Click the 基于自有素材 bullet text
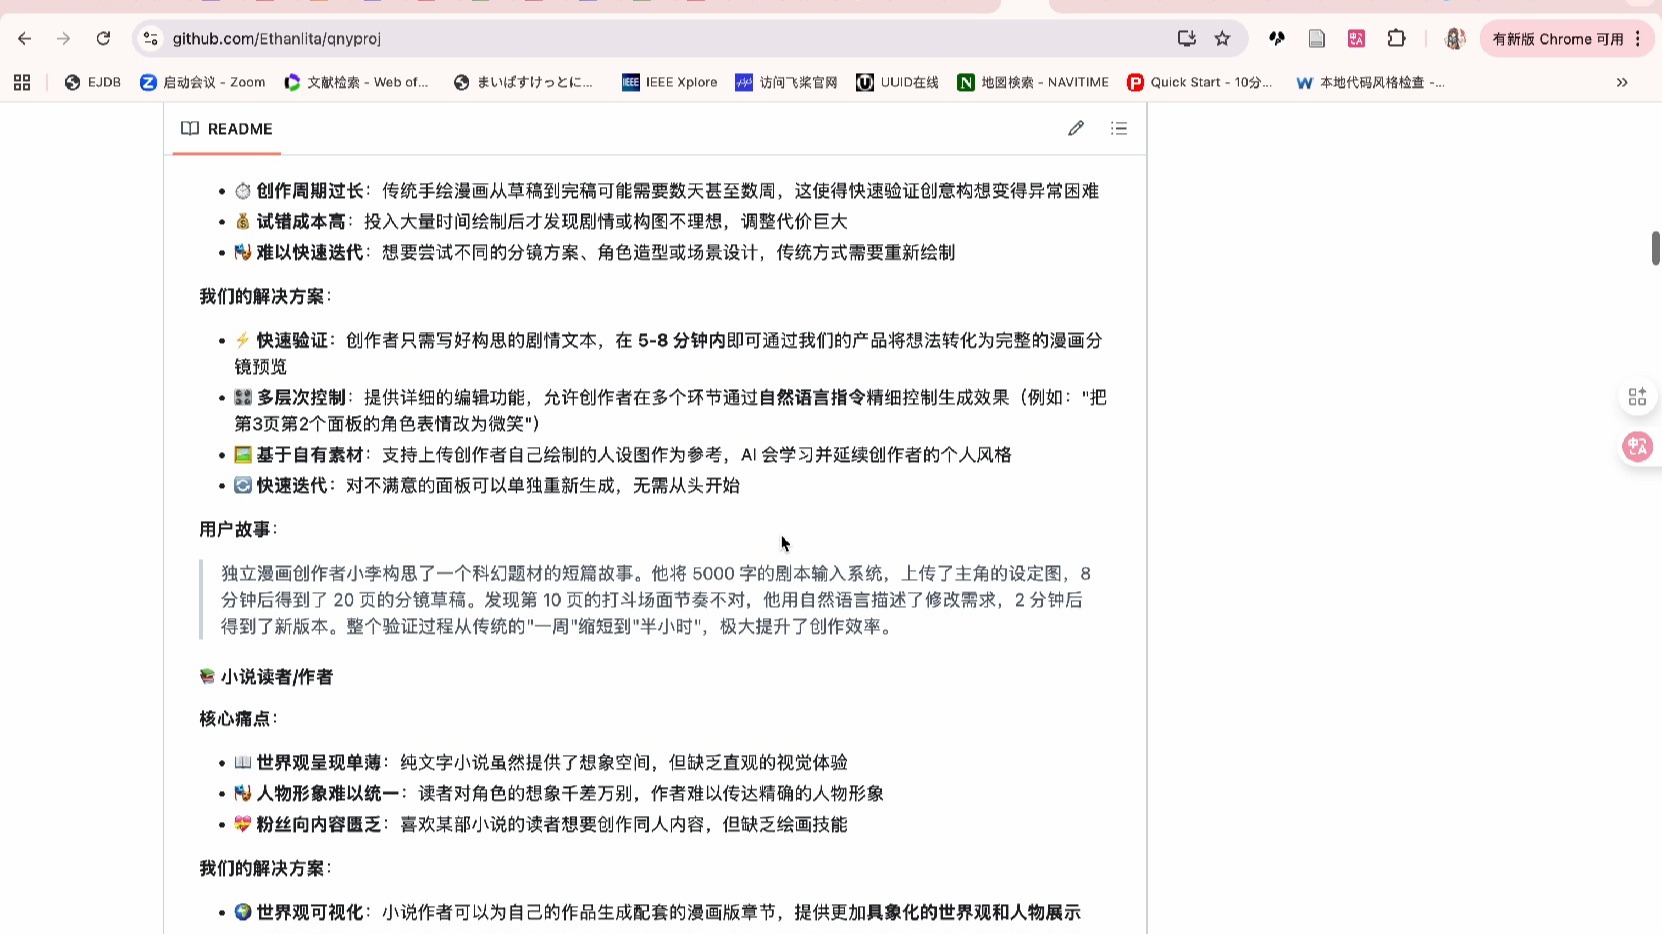This screenshot has height=934, width=1662. (x=623, y=455)
